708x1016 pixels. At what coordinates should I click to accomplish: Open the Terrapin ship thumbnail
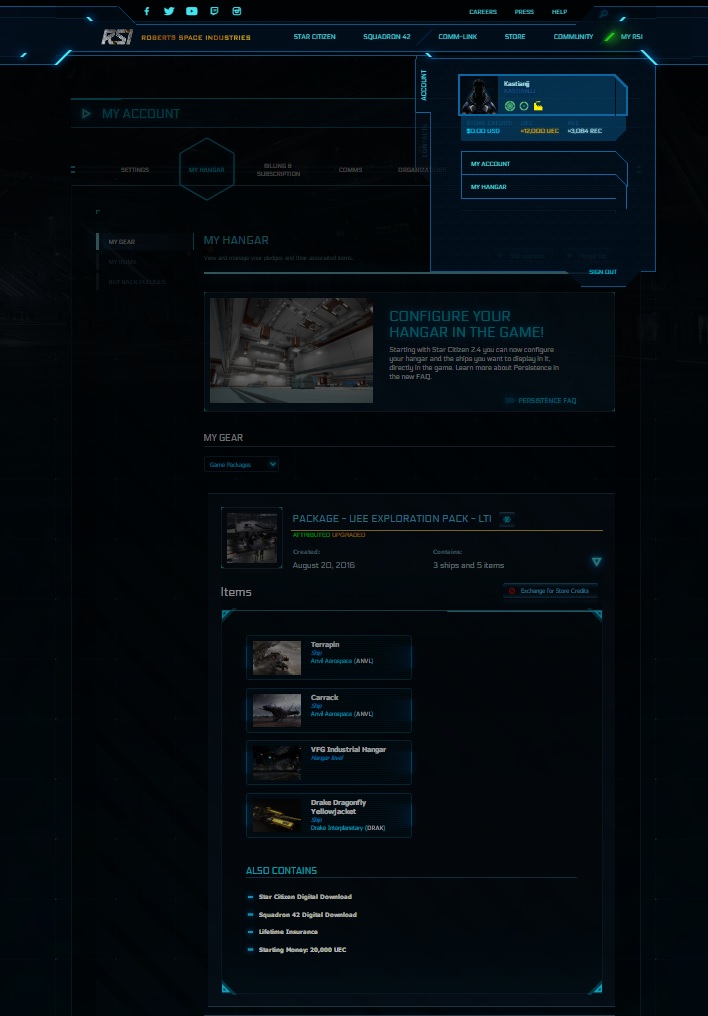click(x=277, y=658)
